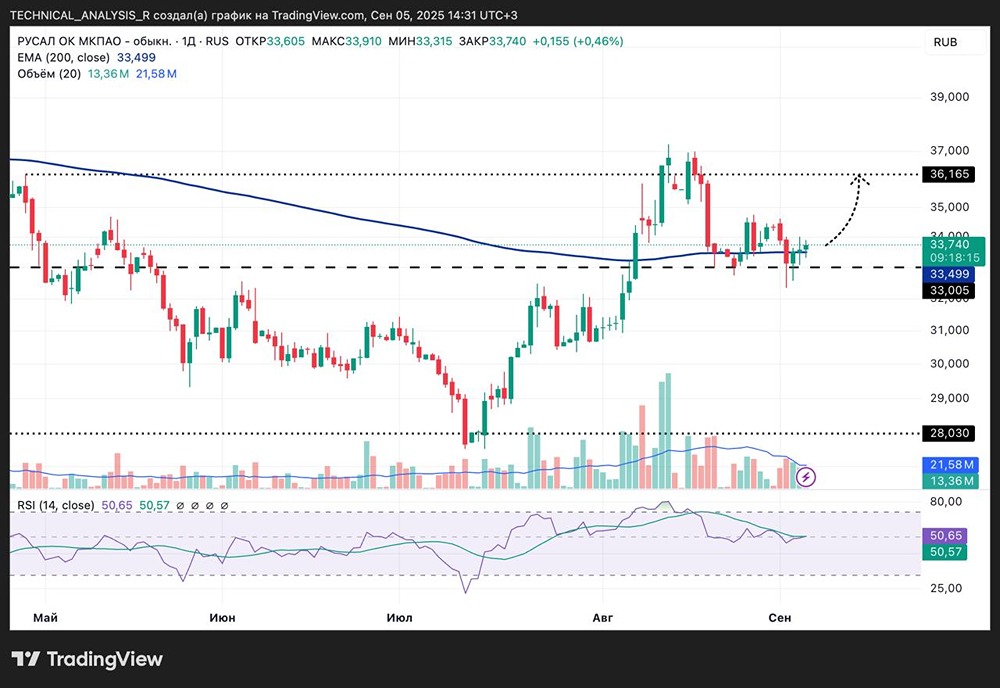Click RSI legend value 50,65
Viewport: 1000px width, 688px height.
[117, 506]
